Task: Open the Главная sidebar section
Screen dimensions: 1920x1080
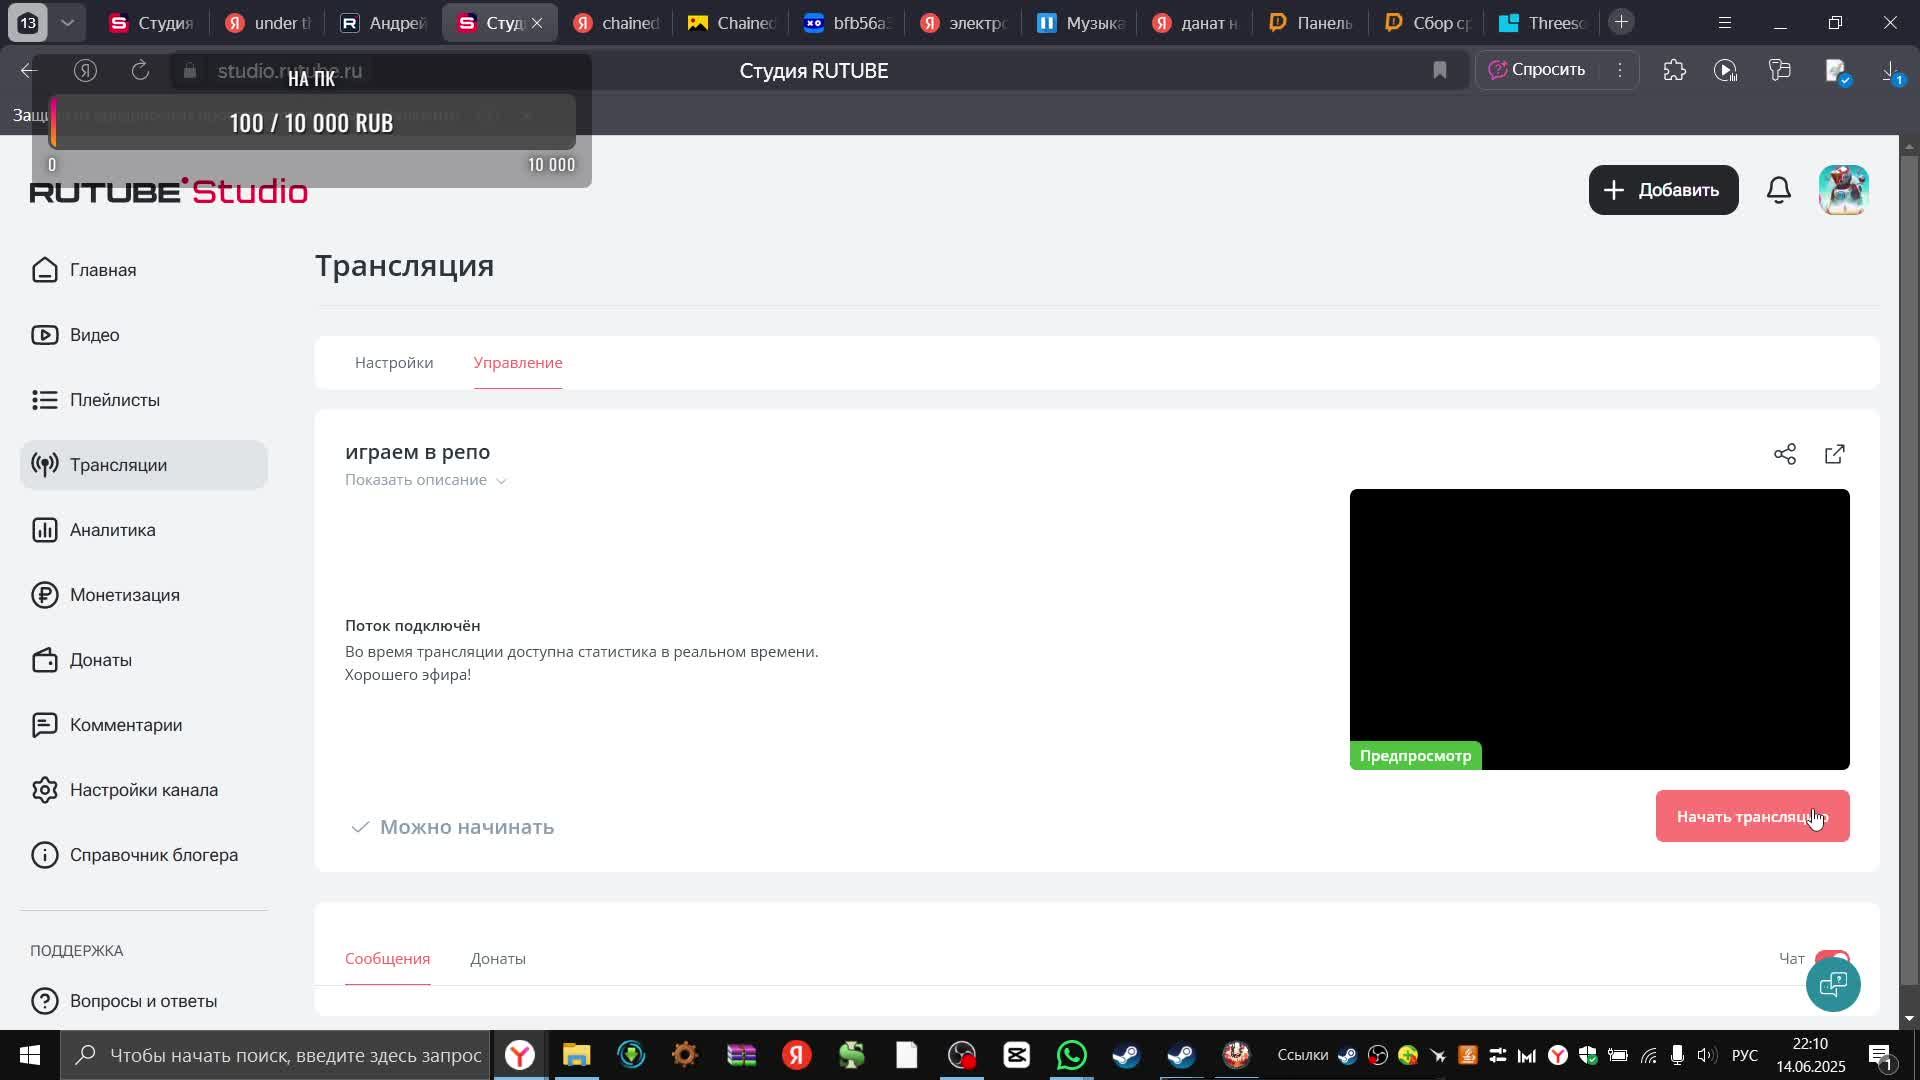Action: point(103,270)
